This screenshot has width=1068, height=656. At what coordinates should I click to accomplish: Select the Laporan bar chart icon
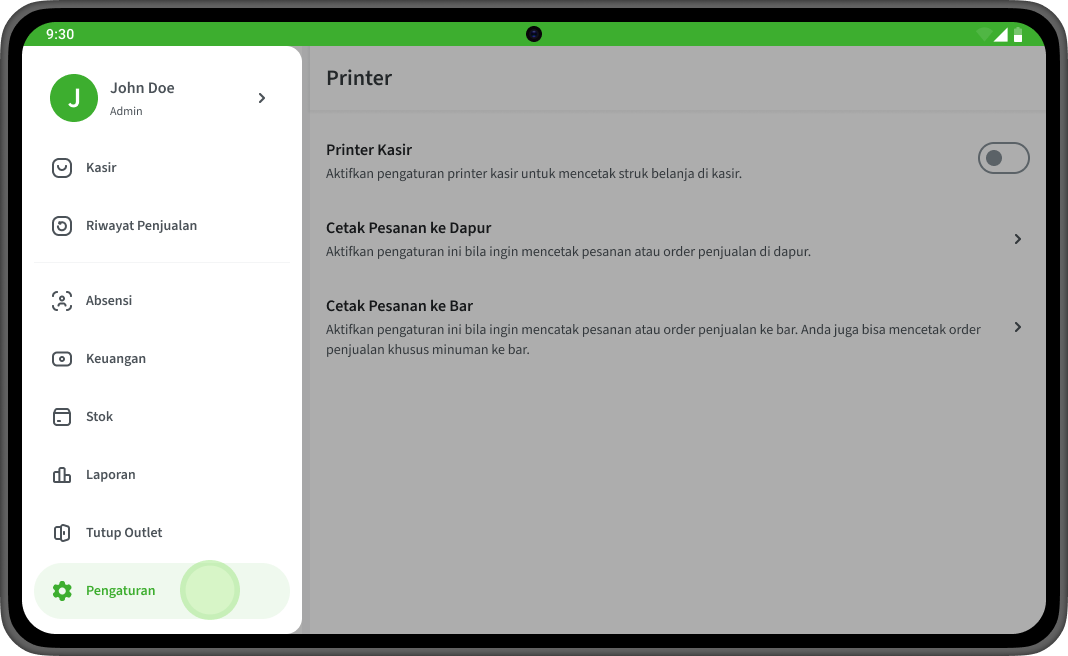[62, 474]
